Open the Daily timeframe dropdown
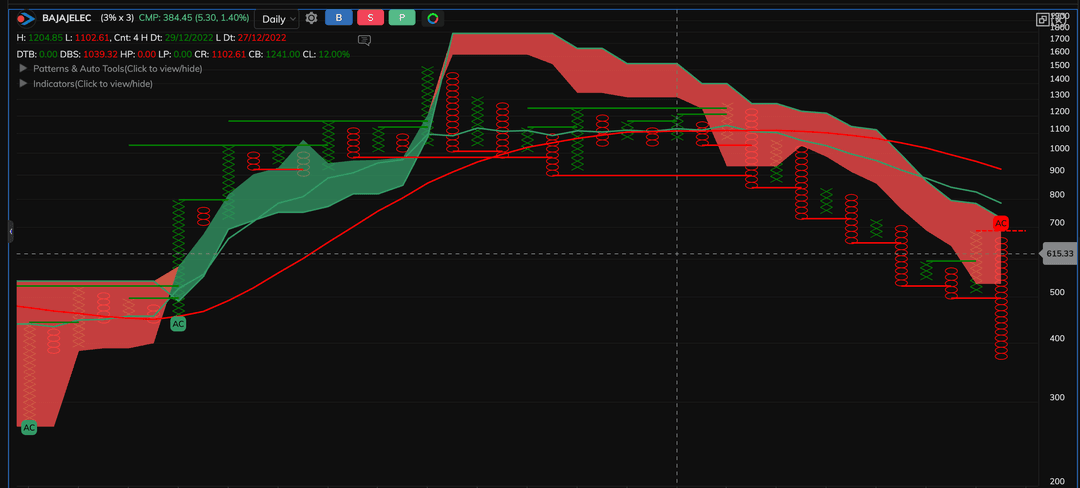The image size is (1080, 488). [x=278, y=18]
